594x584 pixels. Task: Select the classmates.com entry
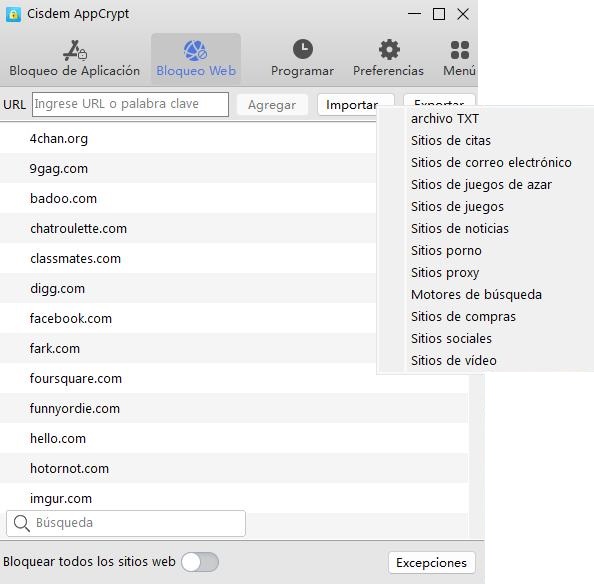tap(188, 258)
